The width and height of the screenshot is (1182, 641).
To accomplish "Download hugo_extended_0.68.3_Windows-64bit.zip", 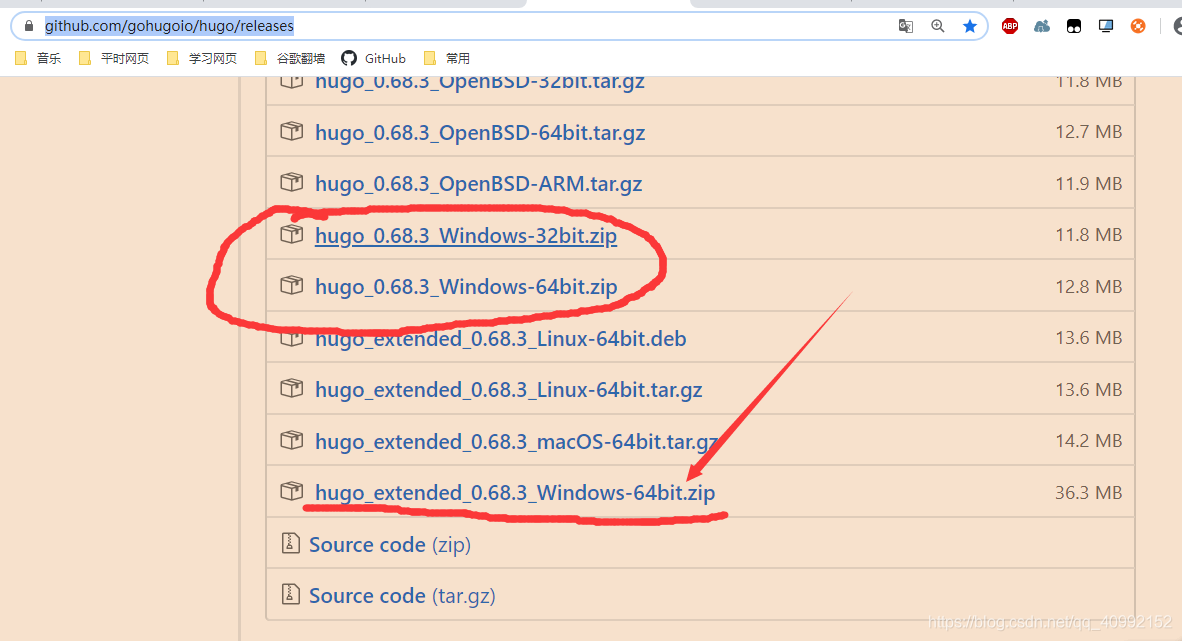I will tap(514, 493).
